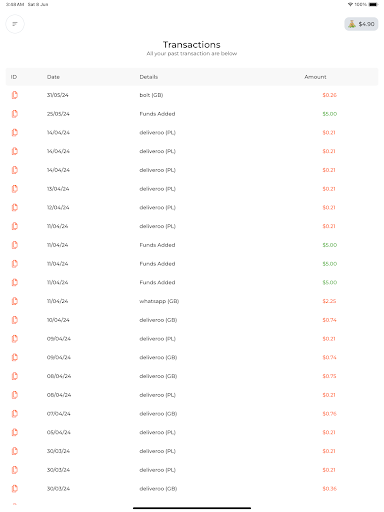This screenshot has width=384, height=512.
Task: Copy the ID of the bolt (GB) transaction
Action: pos(15,95)
